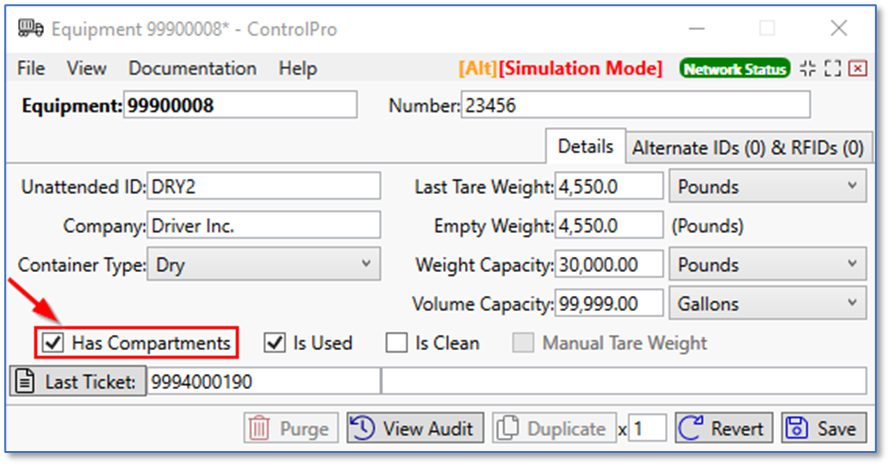
Task: Click the Company name text field
Action: pyautogui.click(x=263, y=225)
